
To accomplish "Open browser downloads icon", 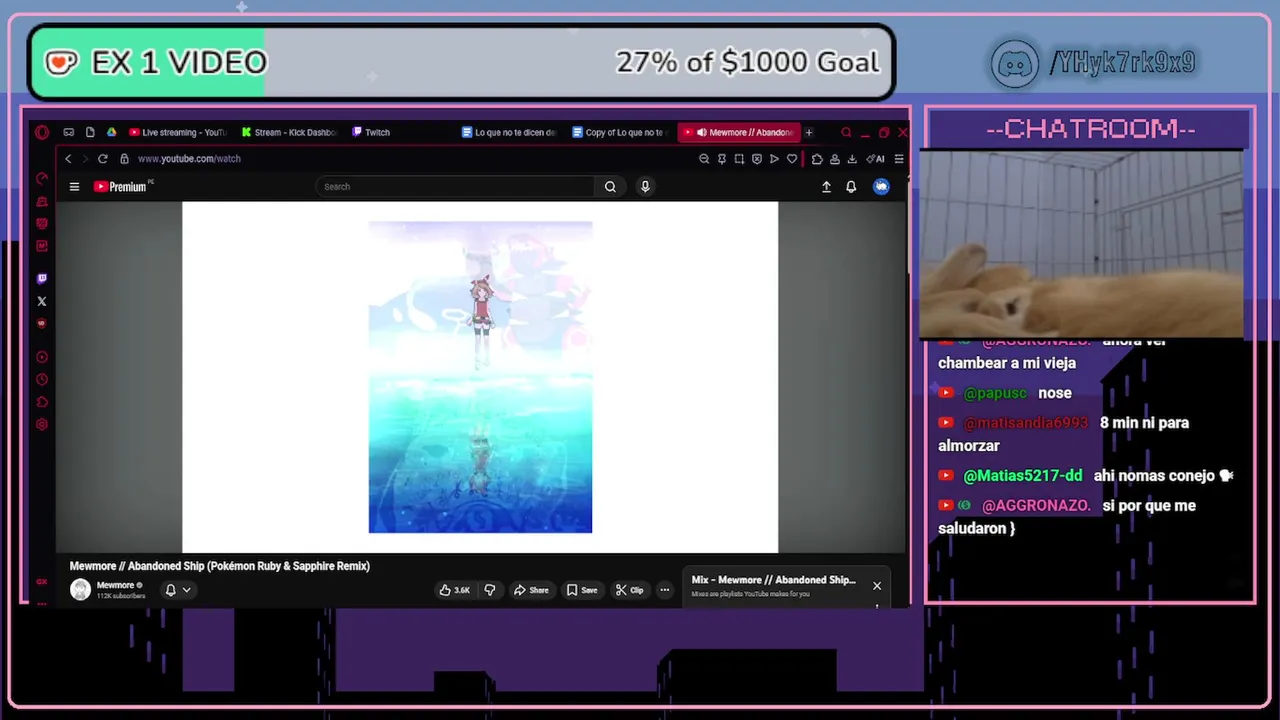I will point(852,159).
